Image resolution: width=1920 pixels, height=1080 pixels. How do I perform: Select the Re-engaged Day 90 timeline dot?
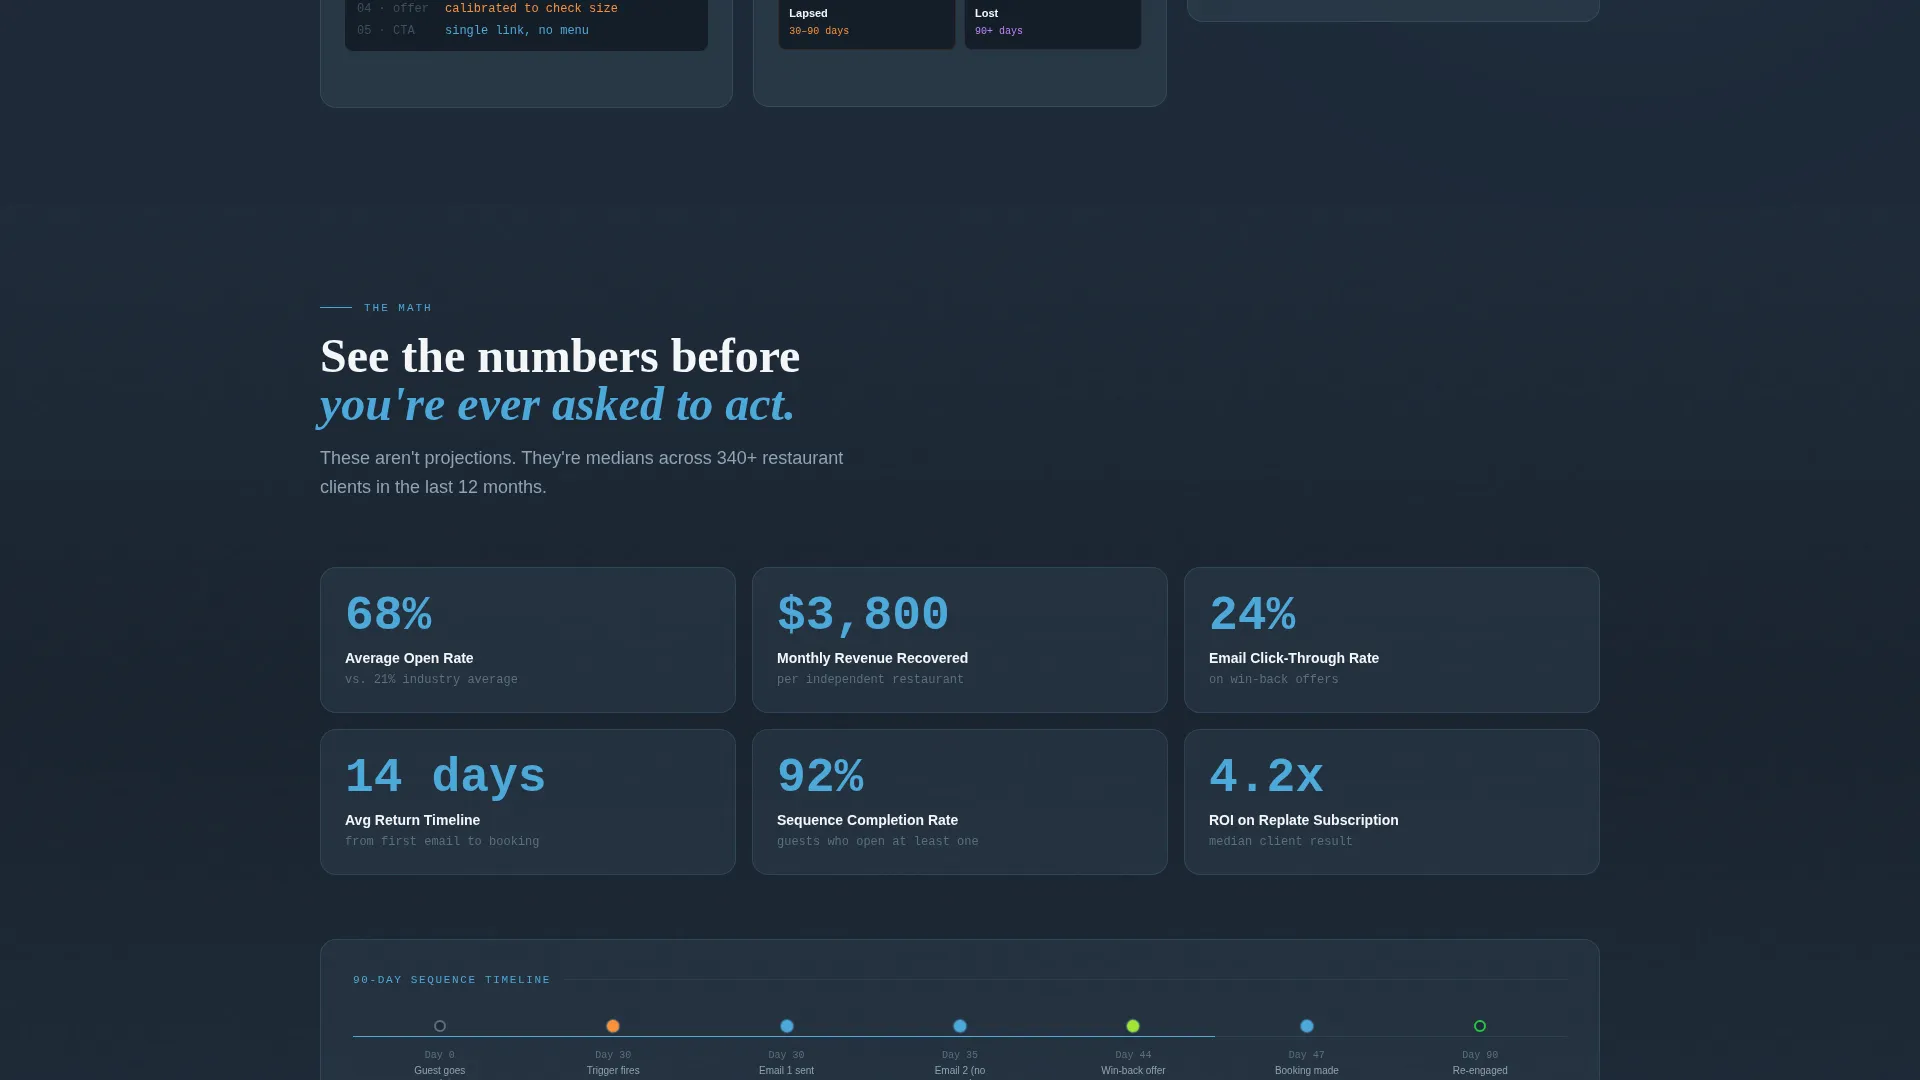(x=1480, y=1026)
